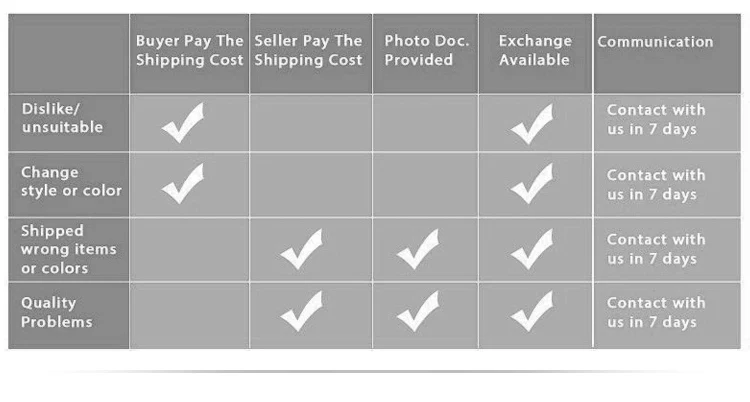Click Shipped wrong items exchange checkmark
750x402 pixels.
532,249
